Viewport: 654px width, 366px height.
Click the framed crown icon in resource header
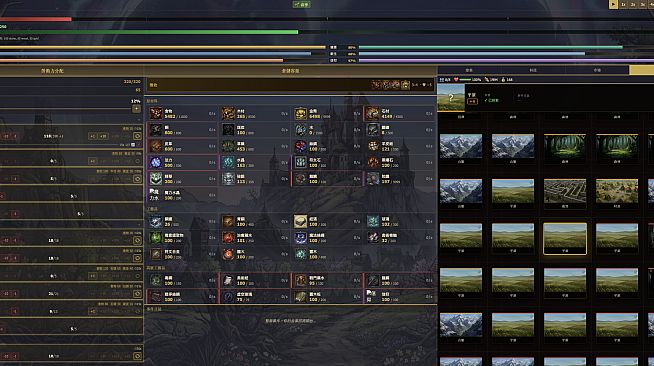coord(405,85)
